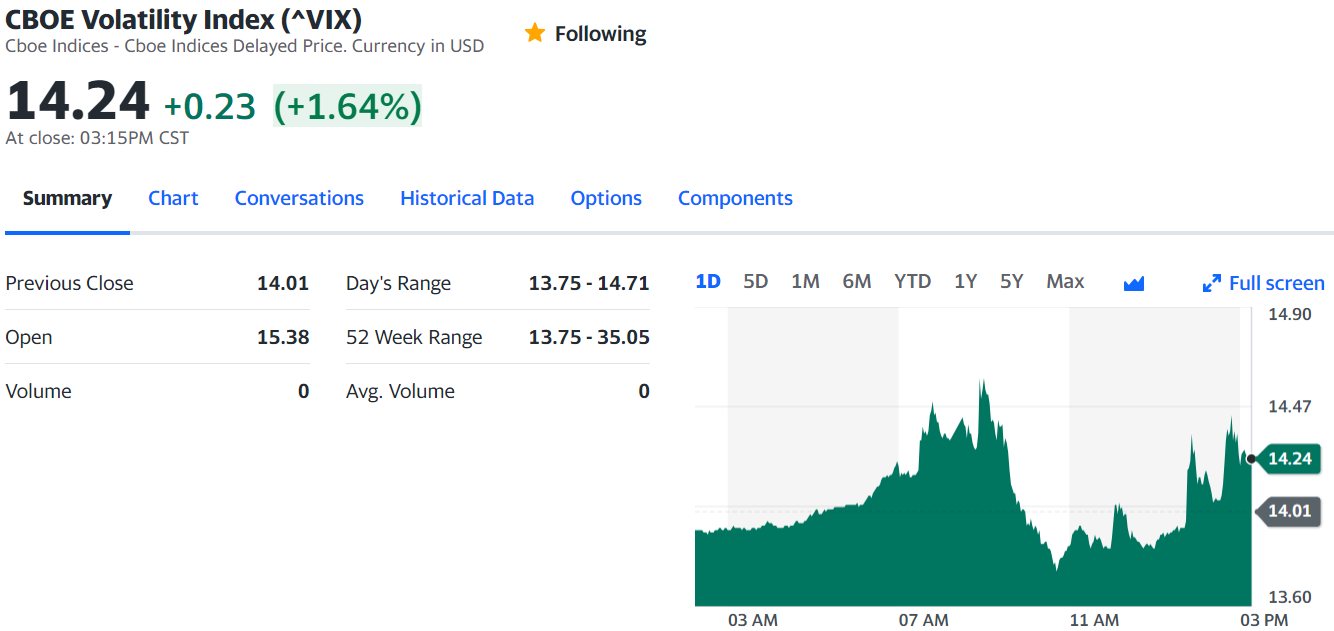Click the large 14.24 price value

click(x=78, y=101)
